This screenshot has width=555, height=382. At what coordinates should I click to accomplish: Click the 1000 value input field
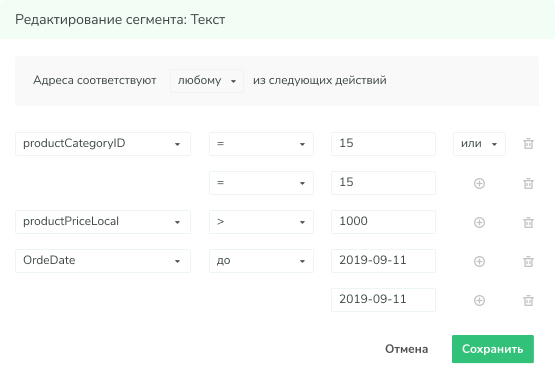[x=383, y=222]
